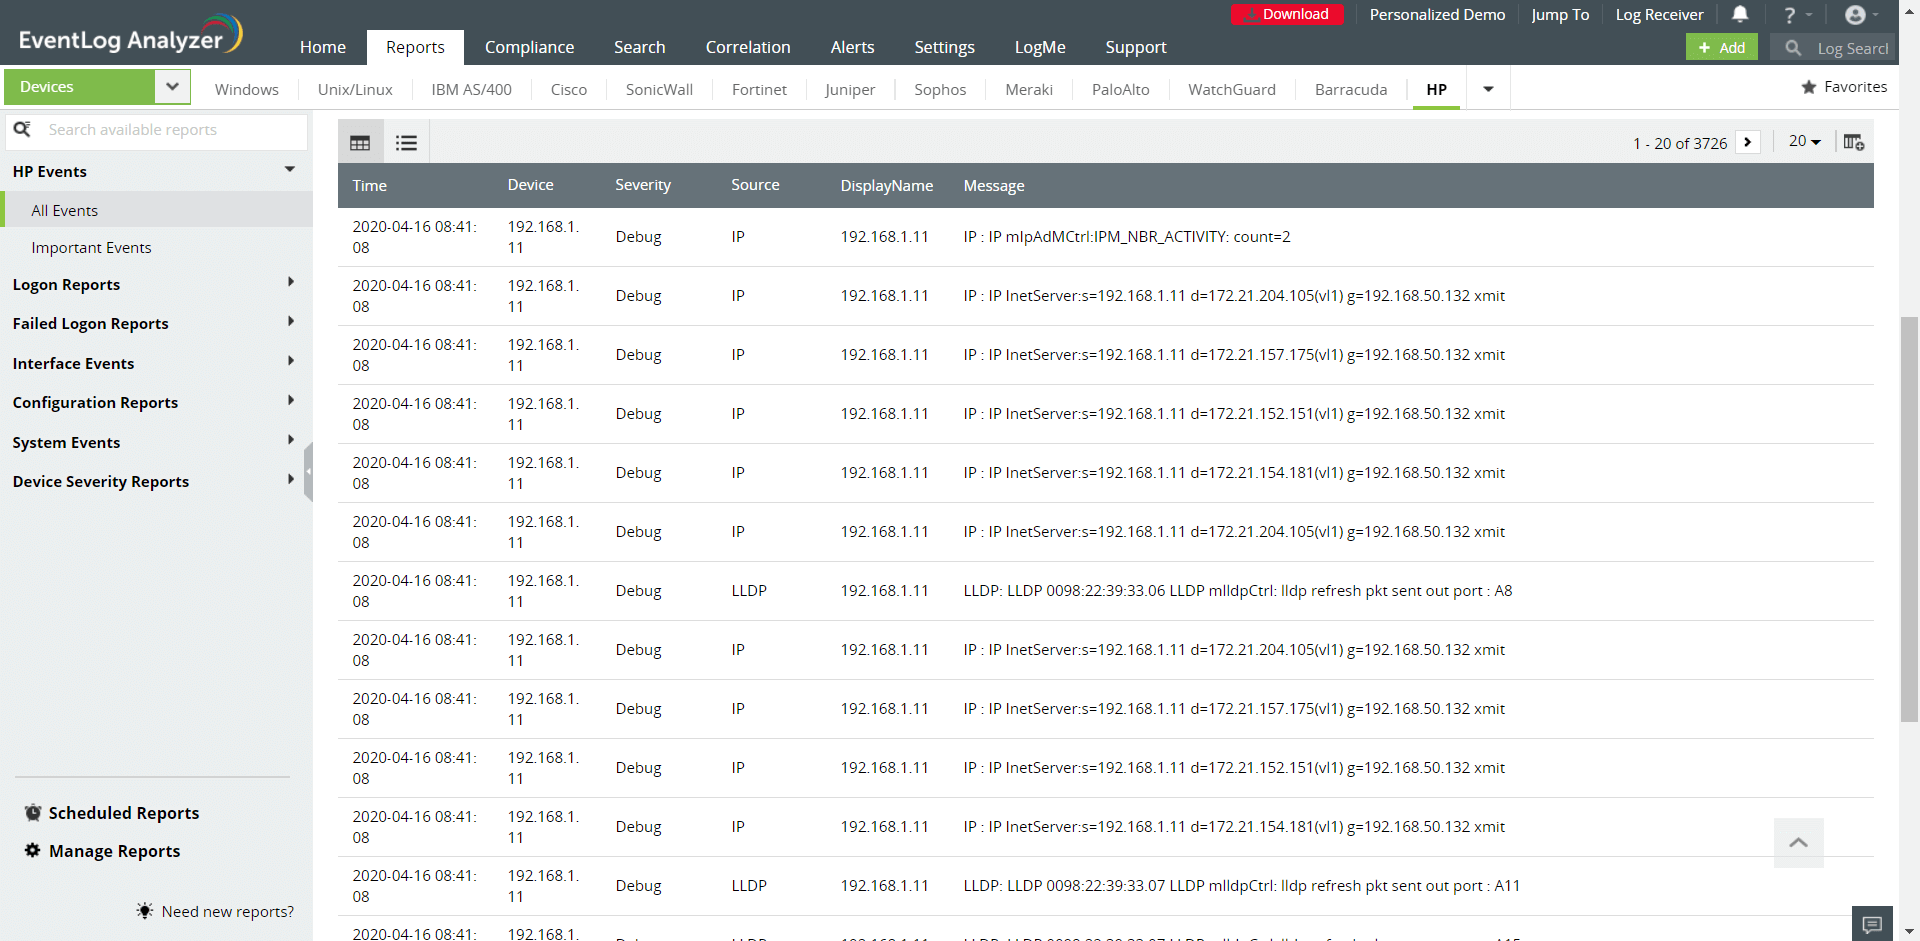This screenshot has width=1920, height=941.
Task: Click the Message column header
Action: click(994, 185)
